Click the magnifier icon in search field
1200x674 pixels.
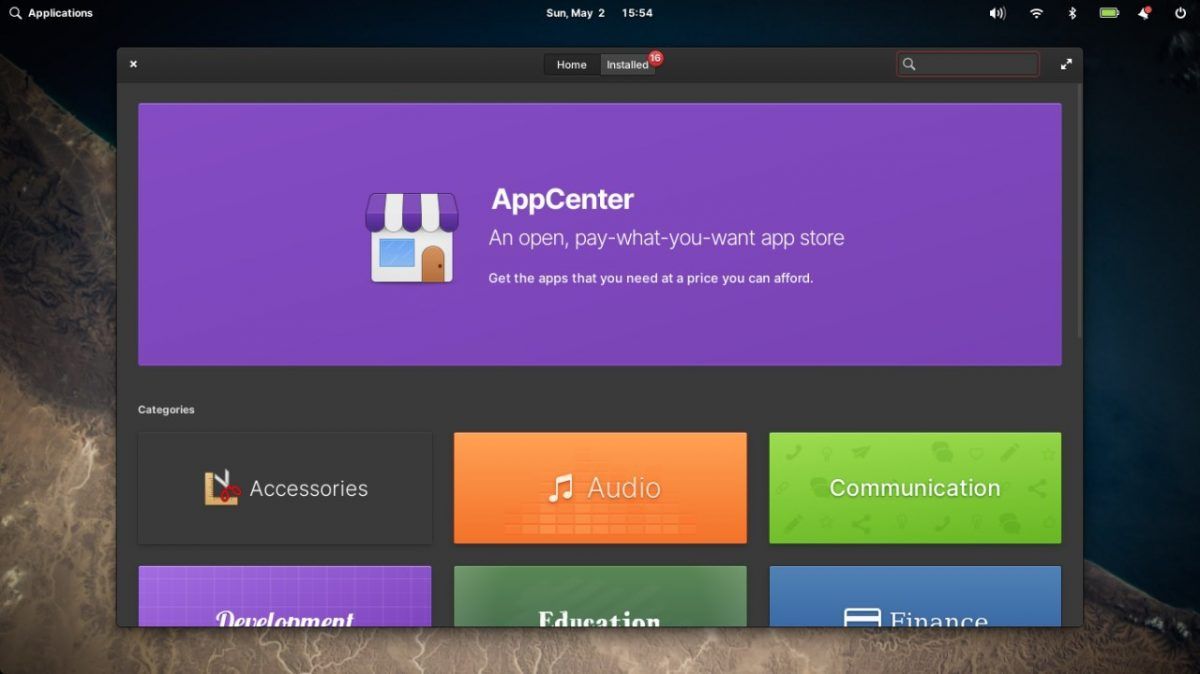[909, 64]
